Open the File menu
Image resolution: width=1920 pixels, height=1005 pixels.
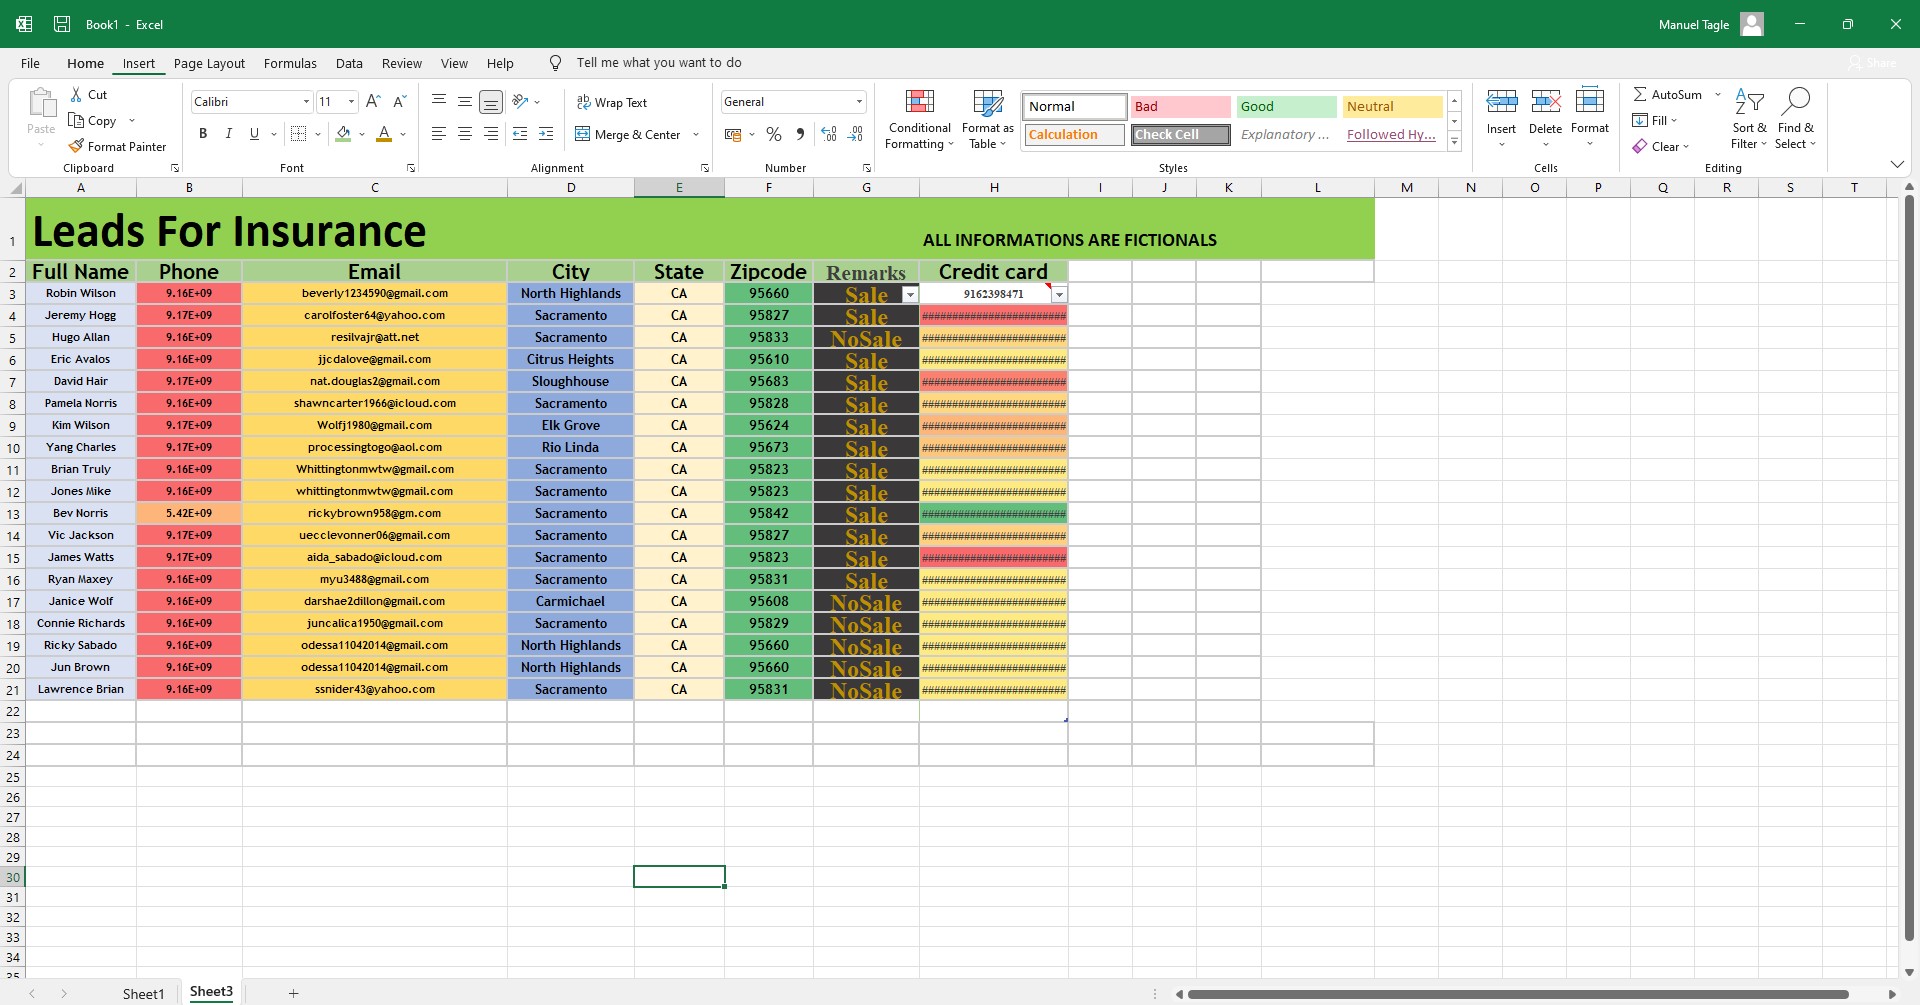(x=31, y=63)
